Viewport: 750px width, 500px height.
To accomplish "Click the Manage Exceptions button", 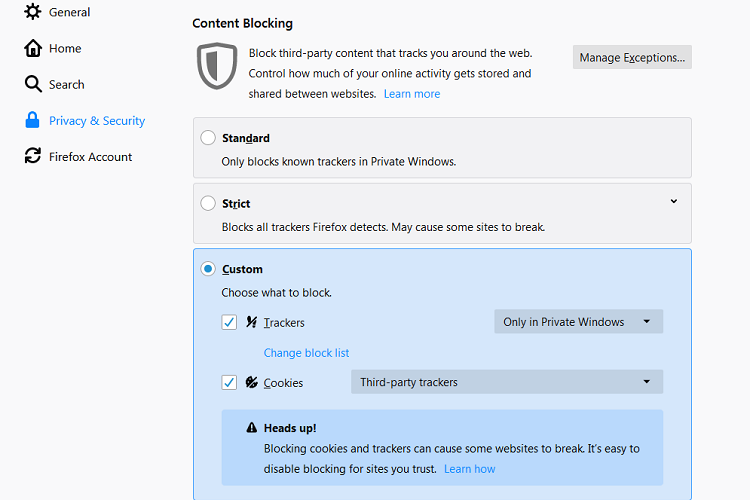I will [x=632, y=57].
